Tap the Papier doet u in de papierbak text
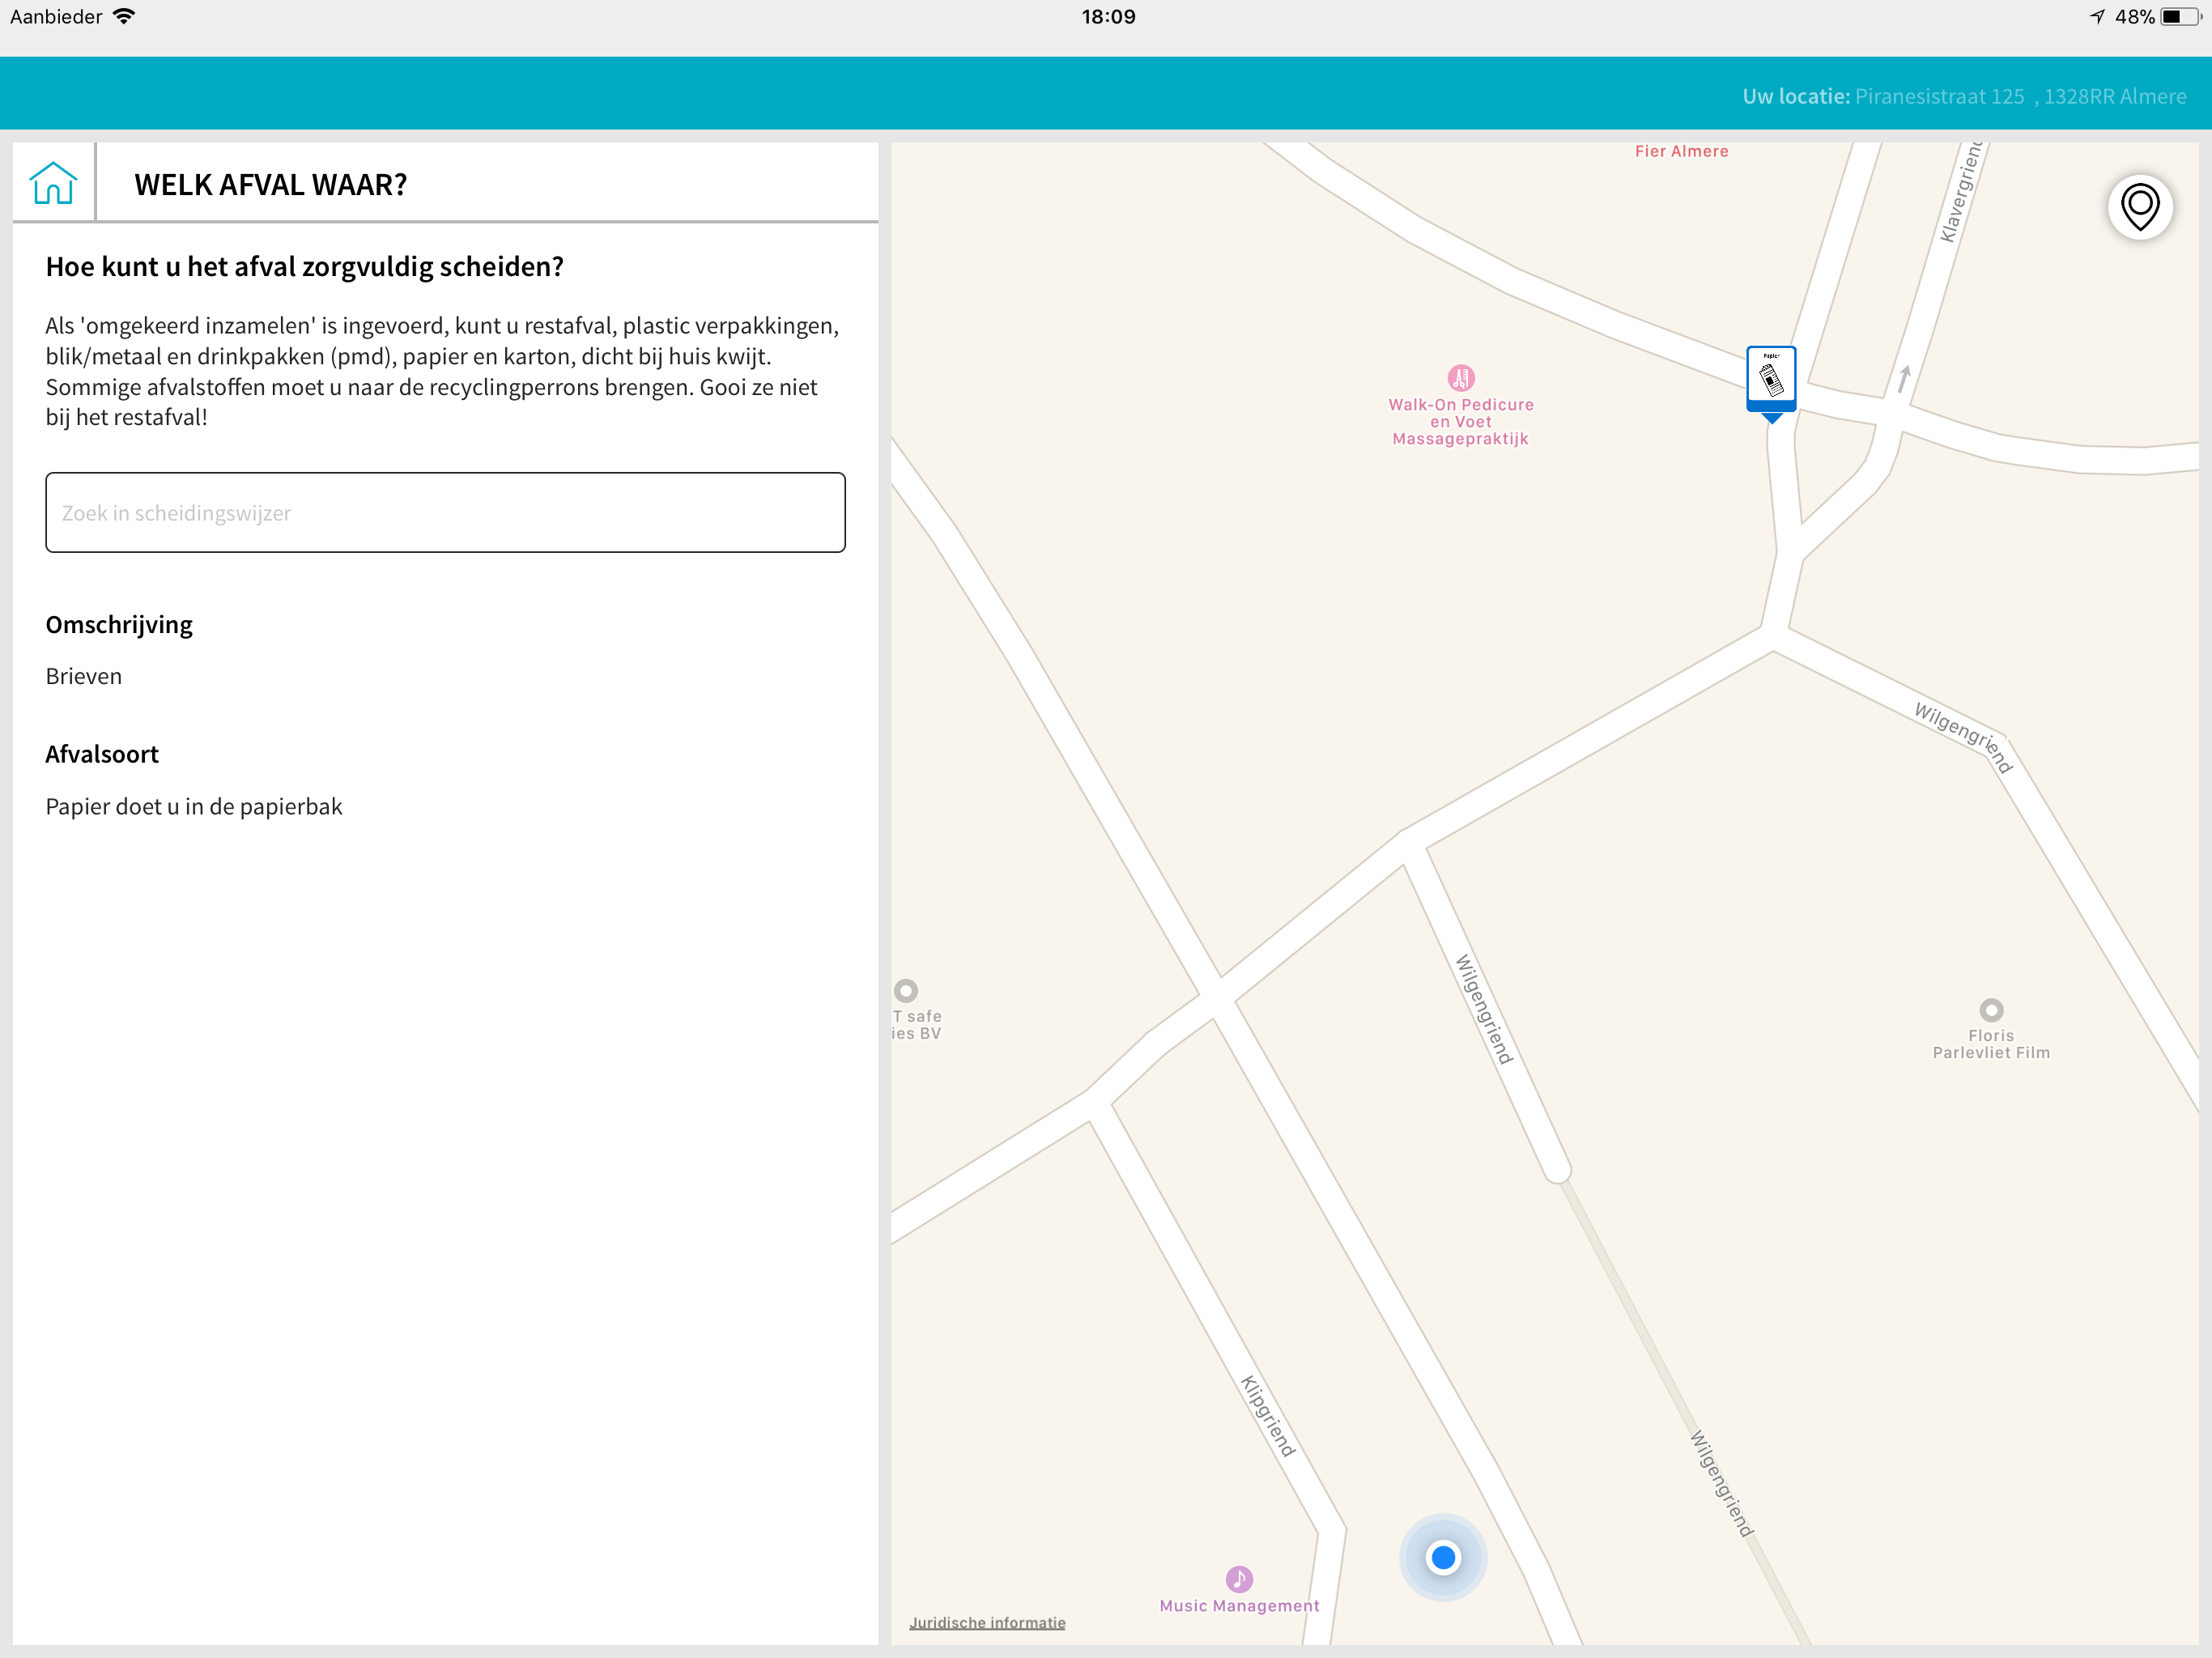The height and width of the screenshot is (1658, 2212). click(x=194, y=806)
